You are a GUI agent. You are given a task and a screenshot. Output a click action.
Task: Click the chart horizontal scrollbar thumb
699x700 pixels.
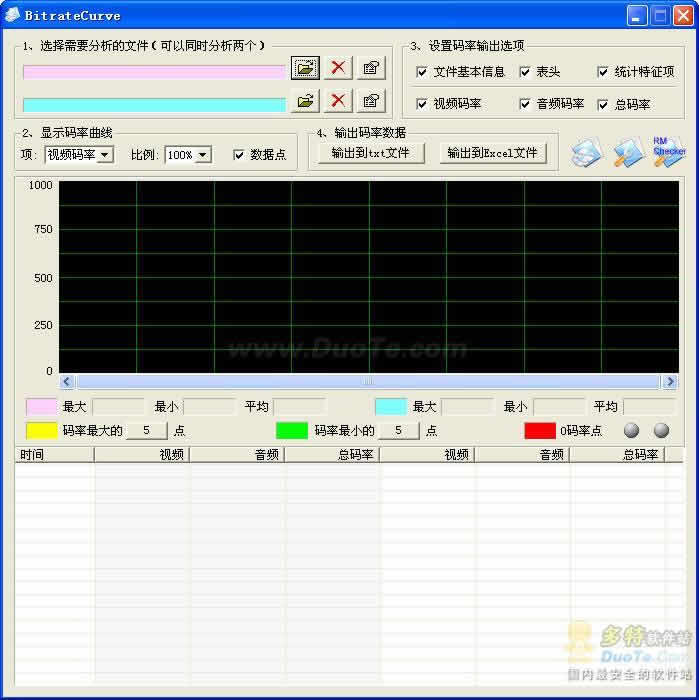coord(368,382)
